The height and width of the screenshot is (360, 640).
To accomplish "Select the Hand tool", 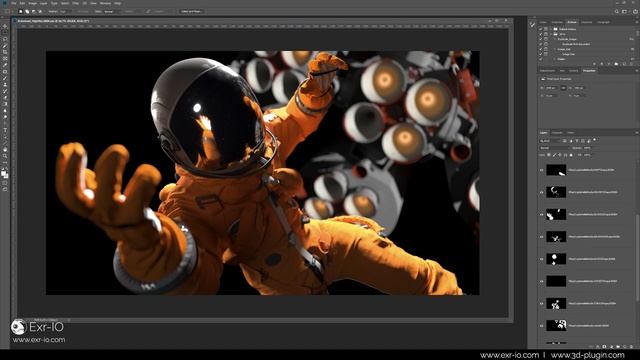I will [x=5, y=149].
